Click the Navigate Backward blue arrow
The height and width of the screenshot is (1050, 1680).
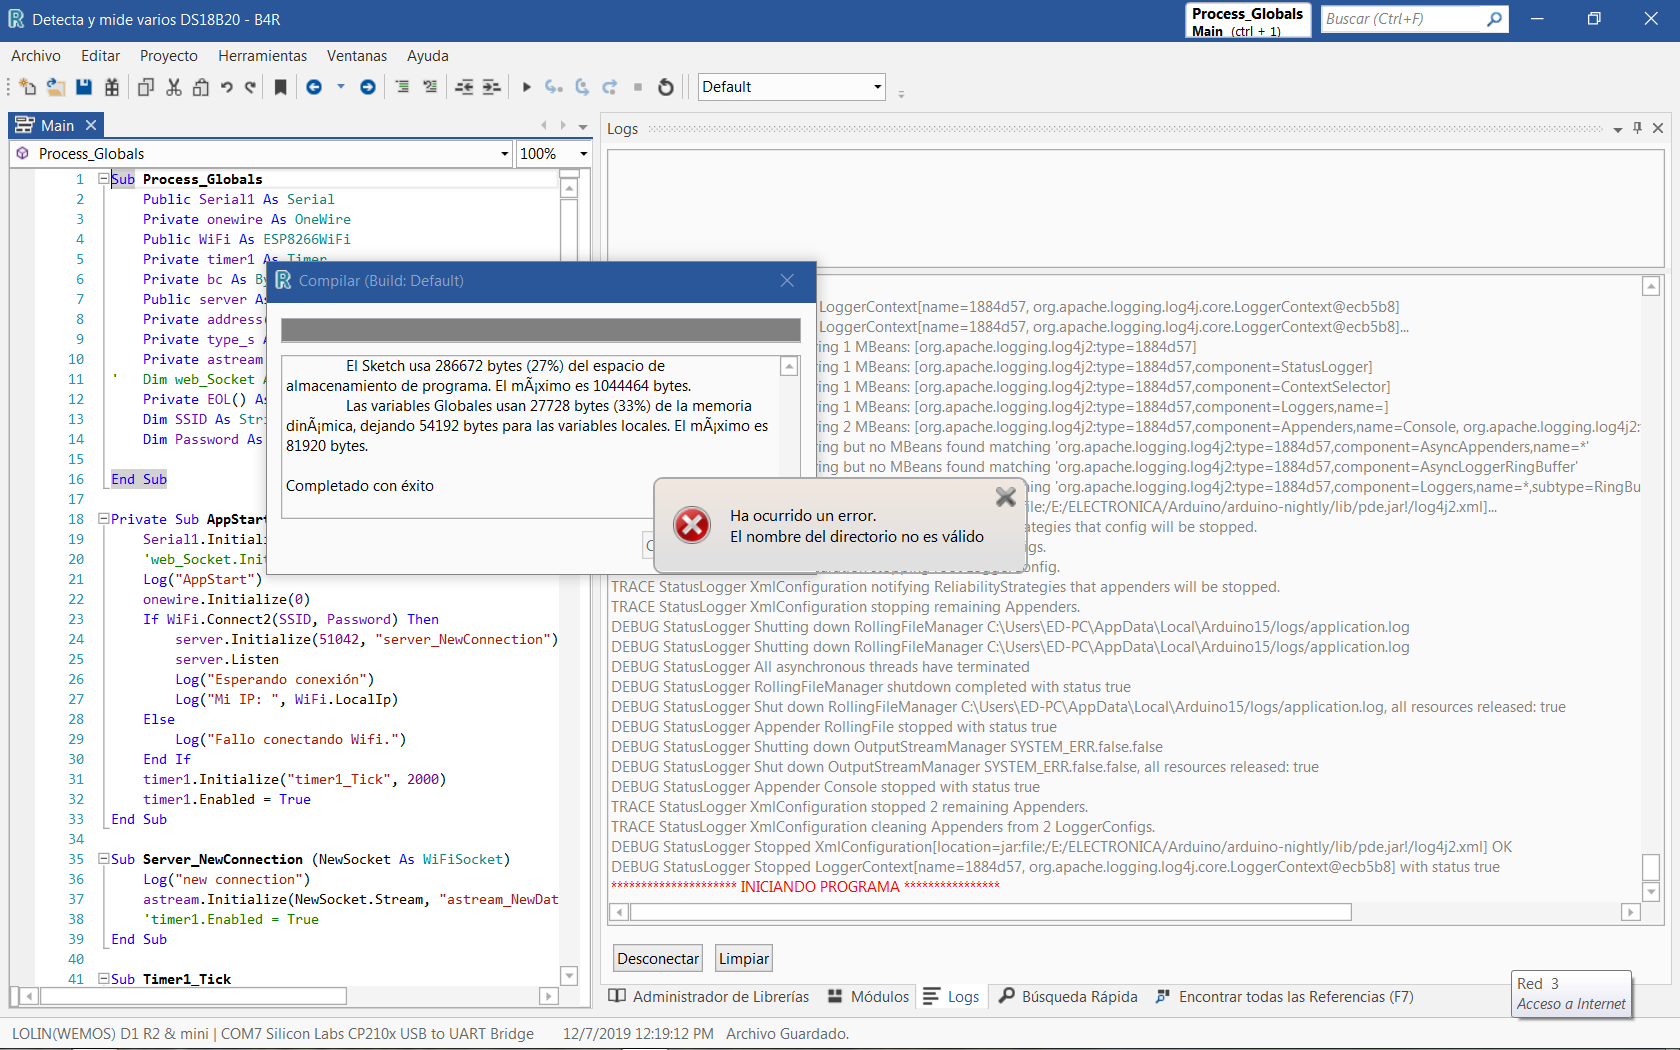point(314,87)
